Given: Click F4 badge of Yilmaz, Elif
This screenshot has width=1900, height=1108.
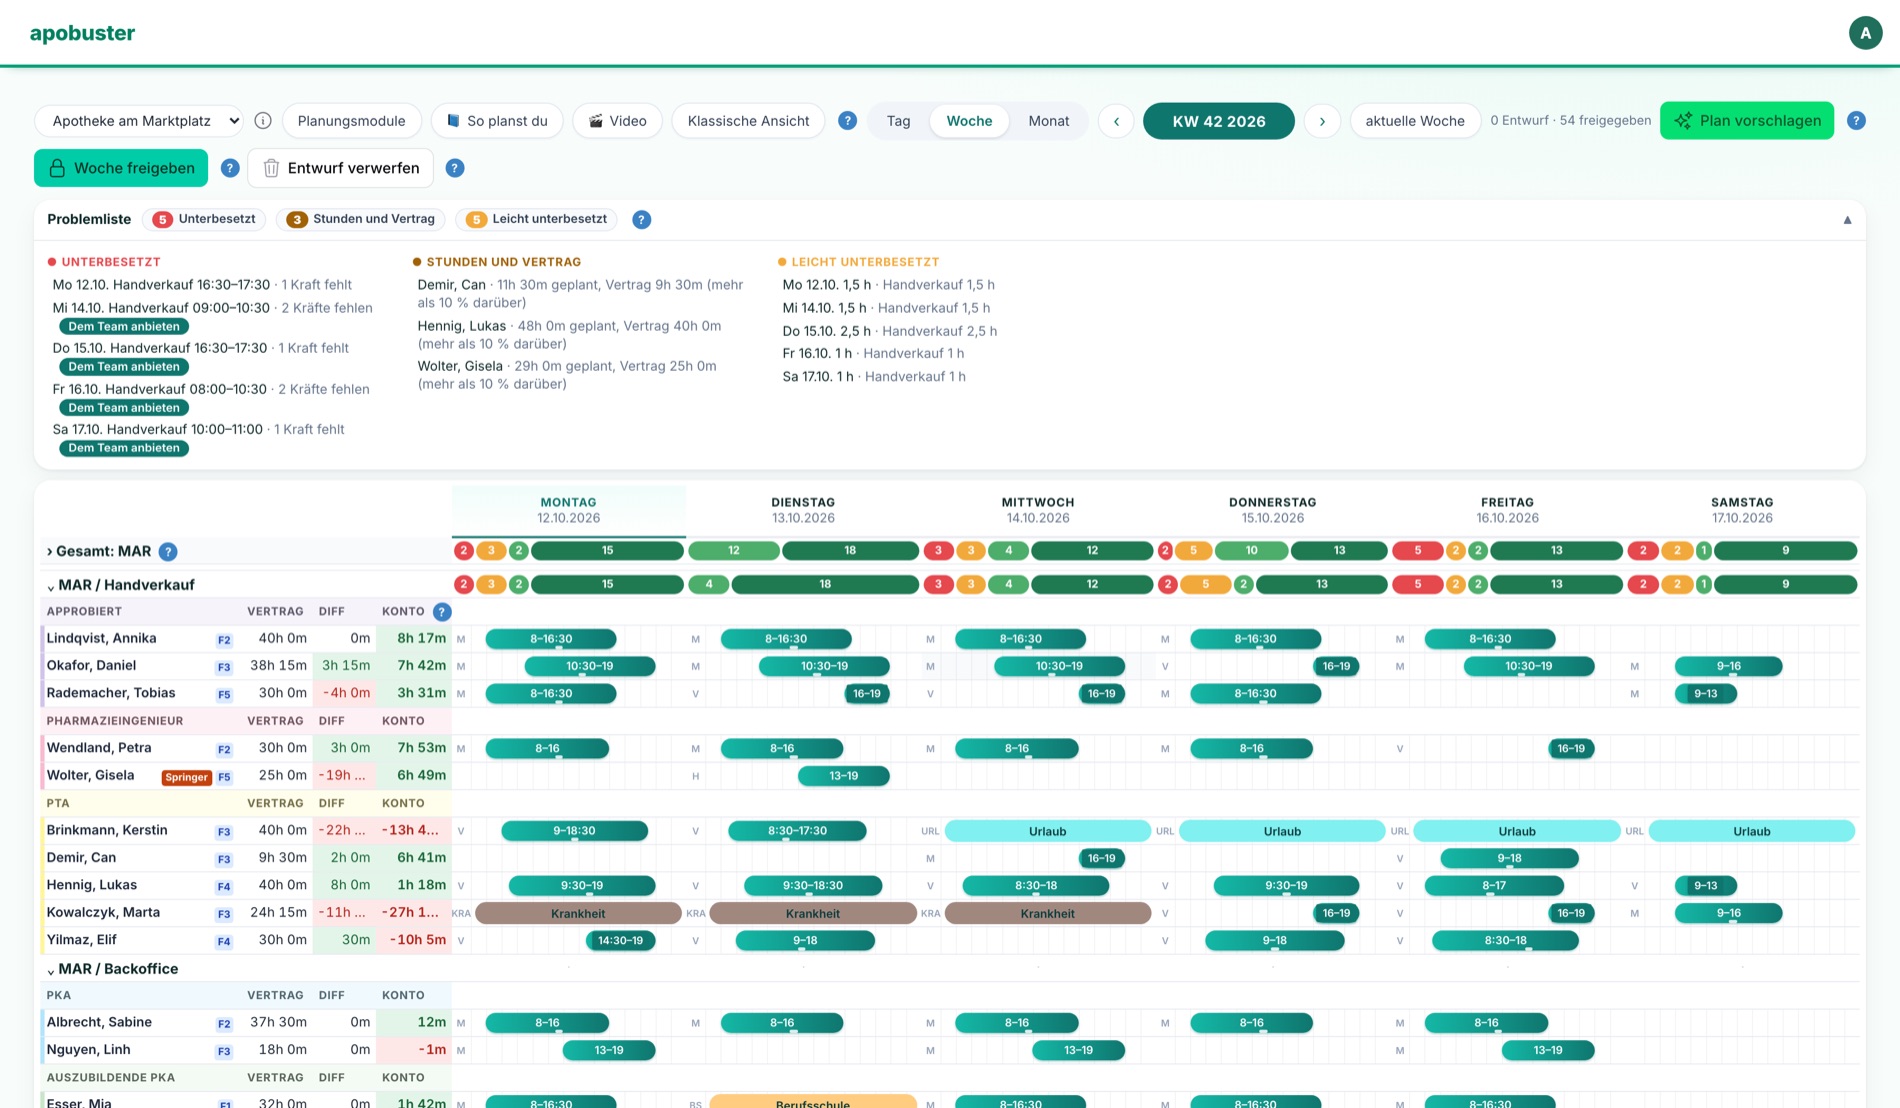Looking at the screenshot, I should click(224, 941).
